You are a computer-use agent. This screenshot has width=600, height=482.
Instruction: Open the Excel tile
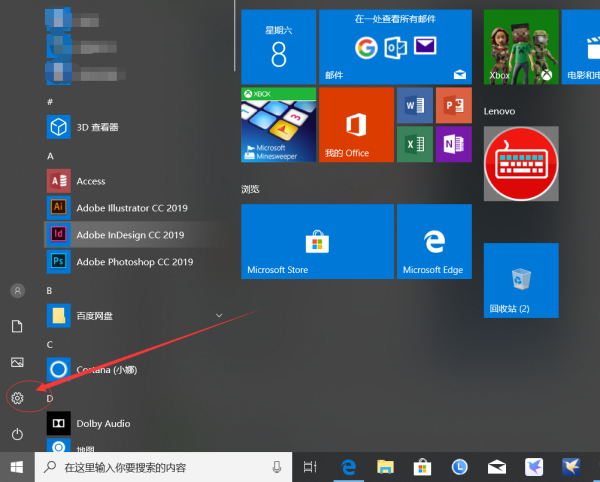(415, 144)
